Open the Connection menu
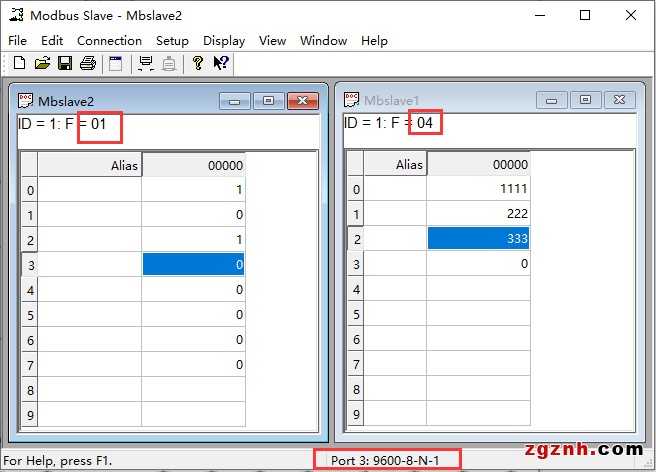This screenshot has height=472, width=656. pos(109,40)
